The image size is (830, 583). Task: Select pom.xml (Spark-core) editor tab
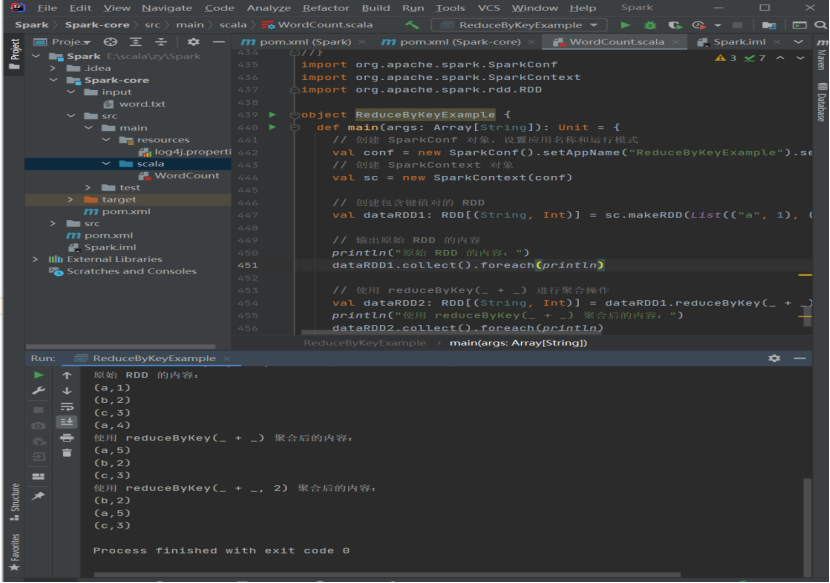[458, 42]
